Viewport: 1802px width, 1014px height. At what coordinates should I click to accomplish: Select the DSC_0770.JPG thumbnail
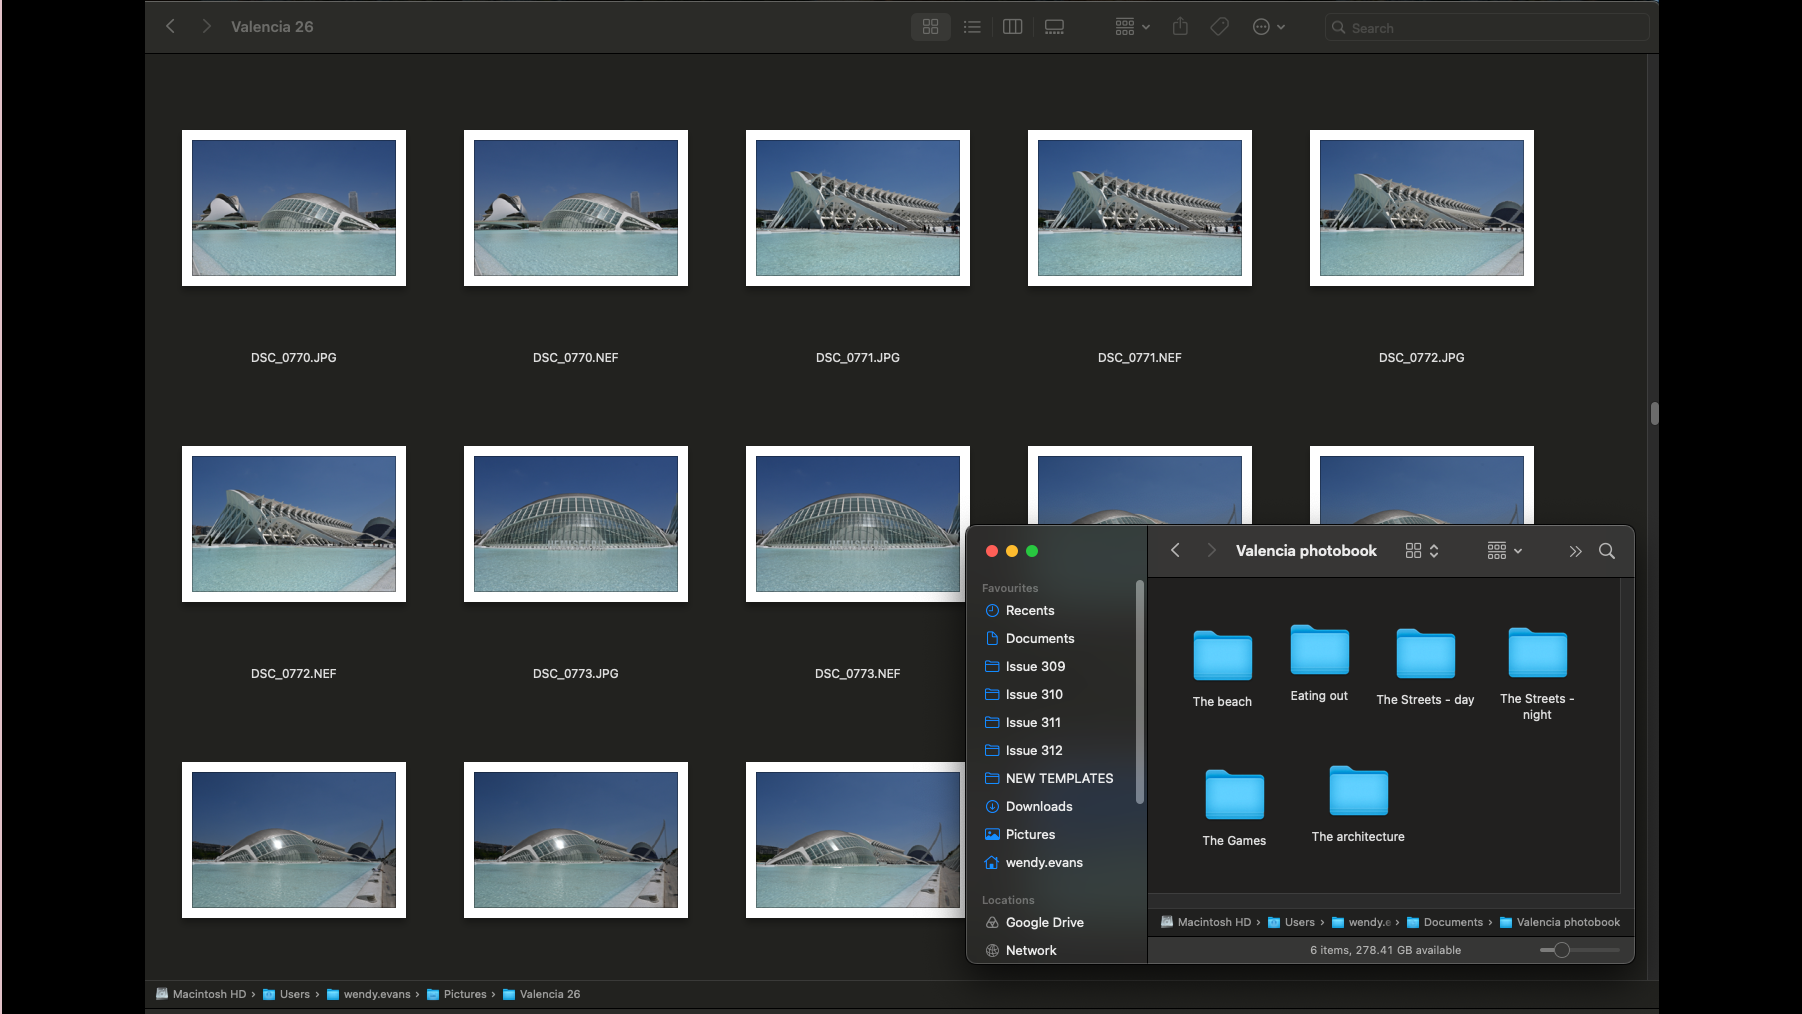pyautogui.click(x=294, y=208)
